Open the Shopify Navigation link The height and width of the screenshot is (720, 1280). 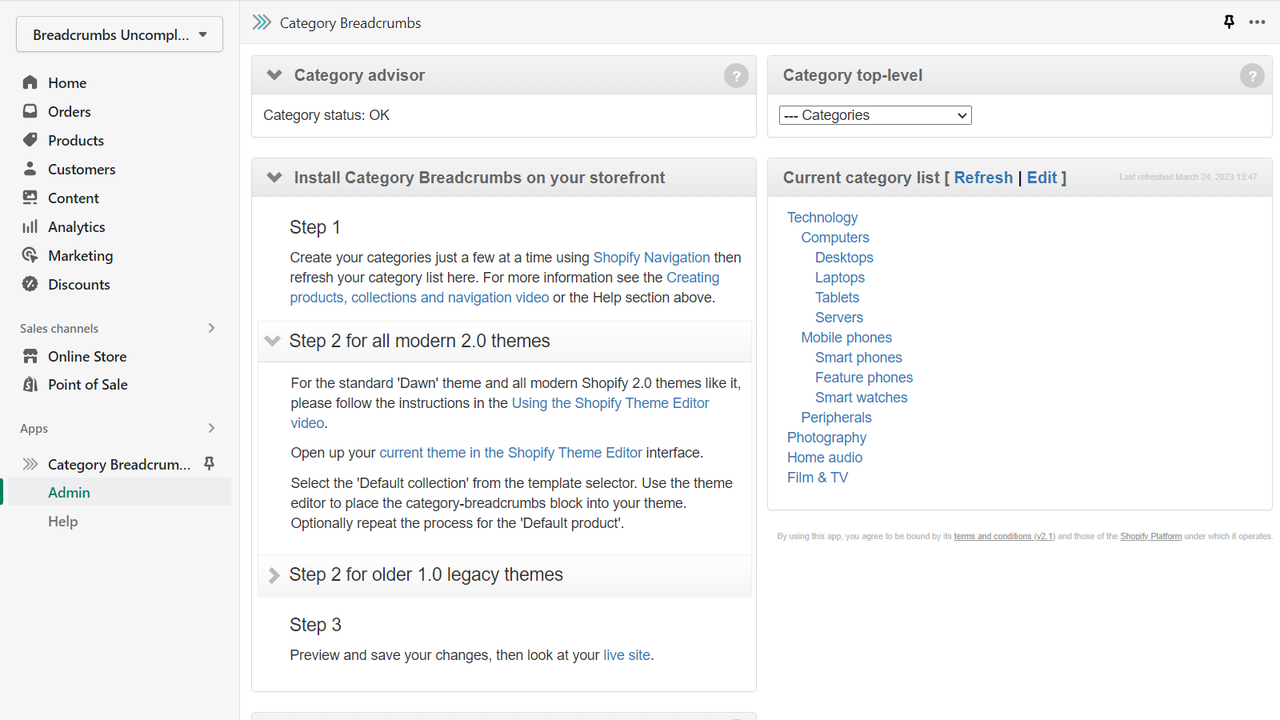(x=651, y=257)
